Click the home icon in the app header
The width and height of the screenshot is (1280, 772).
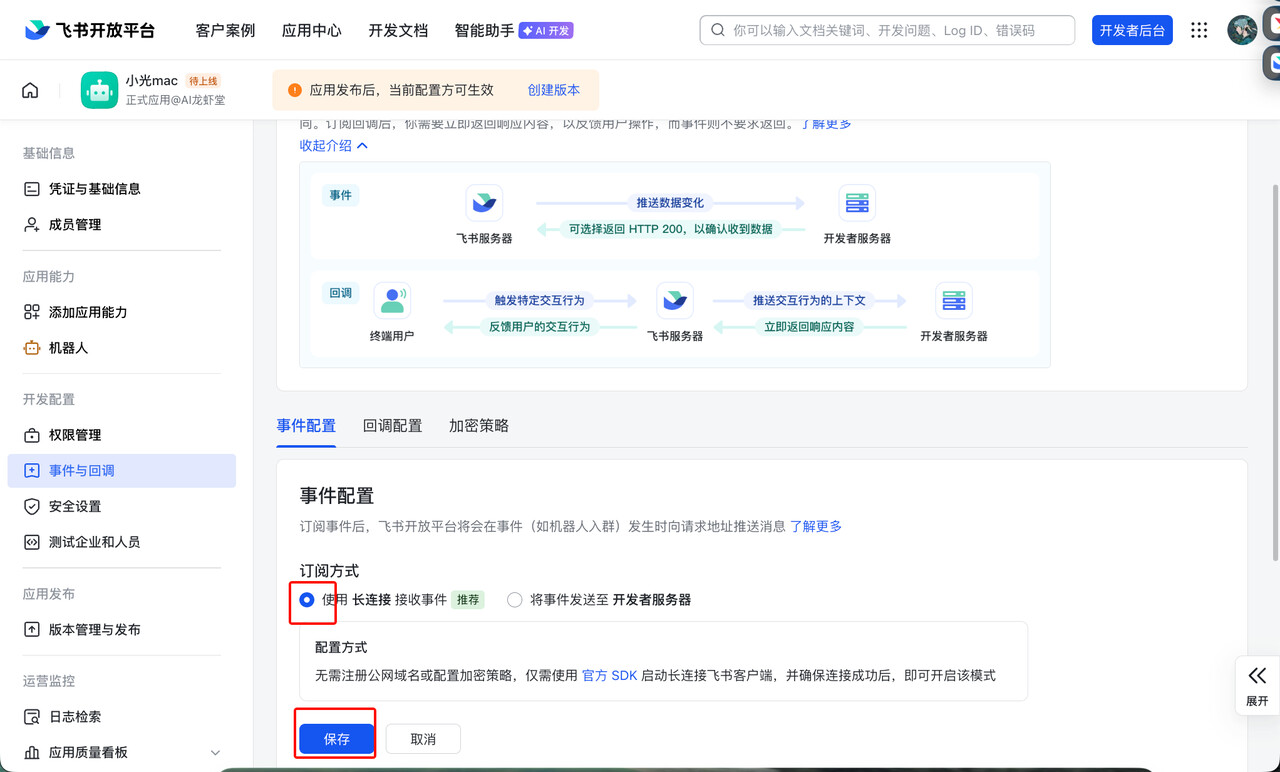coord(30,90)
